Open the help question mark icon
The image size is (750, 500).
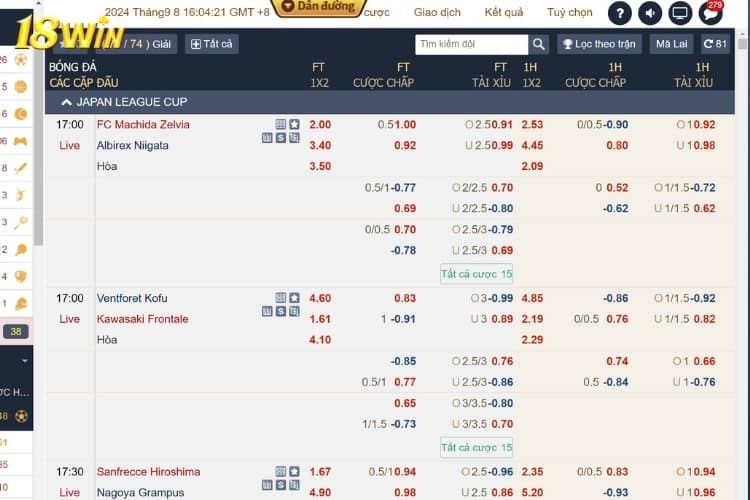tap(619, 13)
